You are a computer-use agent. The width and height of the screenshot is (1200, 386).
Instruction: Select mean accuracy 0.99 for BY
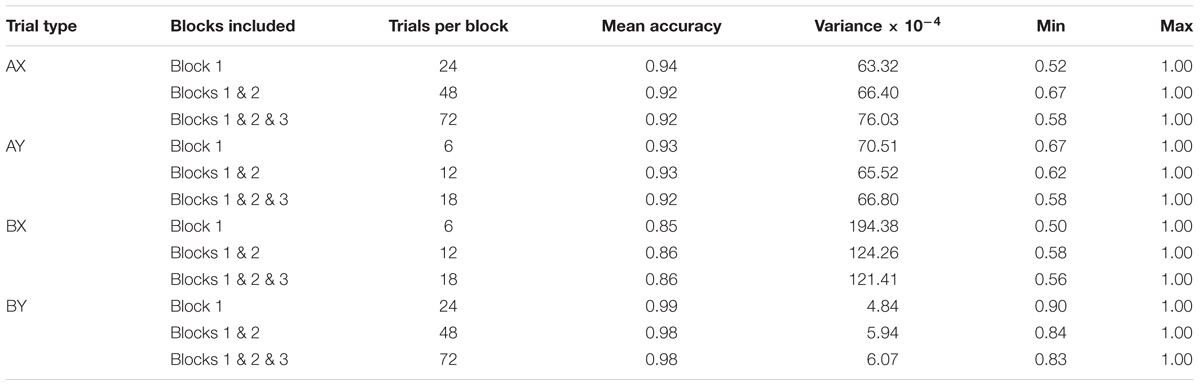(662, 305)
